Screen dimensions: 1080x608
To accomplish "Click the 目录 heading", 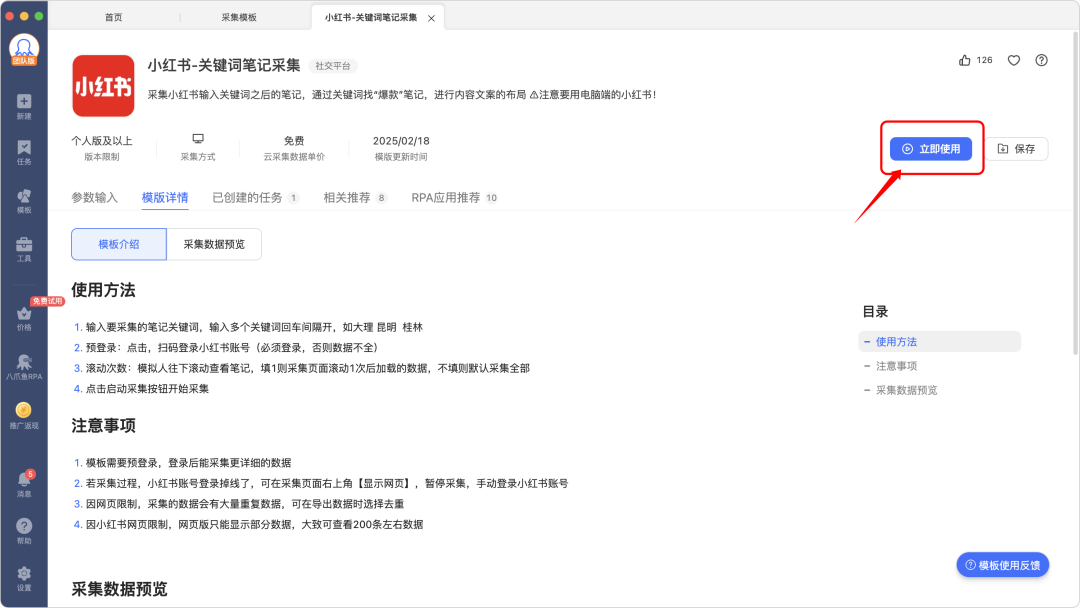I will (x=875, y=312).
